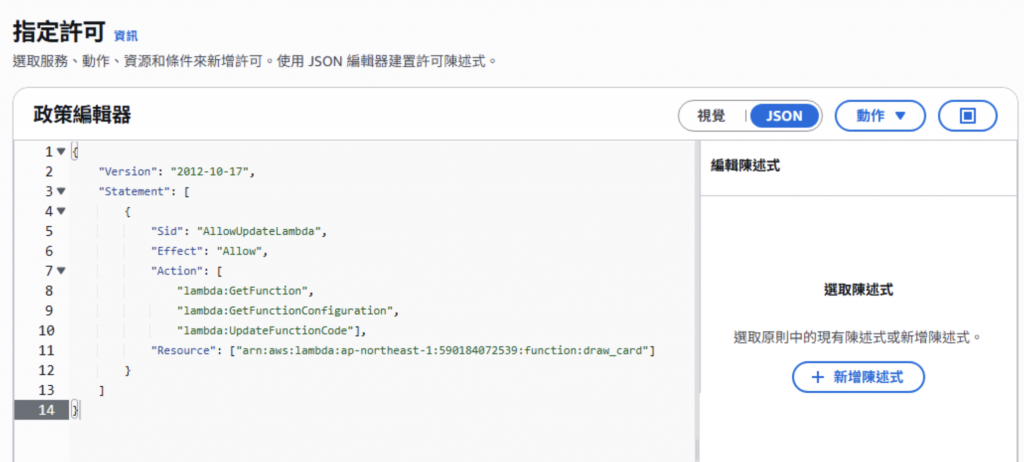This screenshot has width=1024, height=462.
Task: Click the "Sid" key on line 5
Action: [167, 231]
